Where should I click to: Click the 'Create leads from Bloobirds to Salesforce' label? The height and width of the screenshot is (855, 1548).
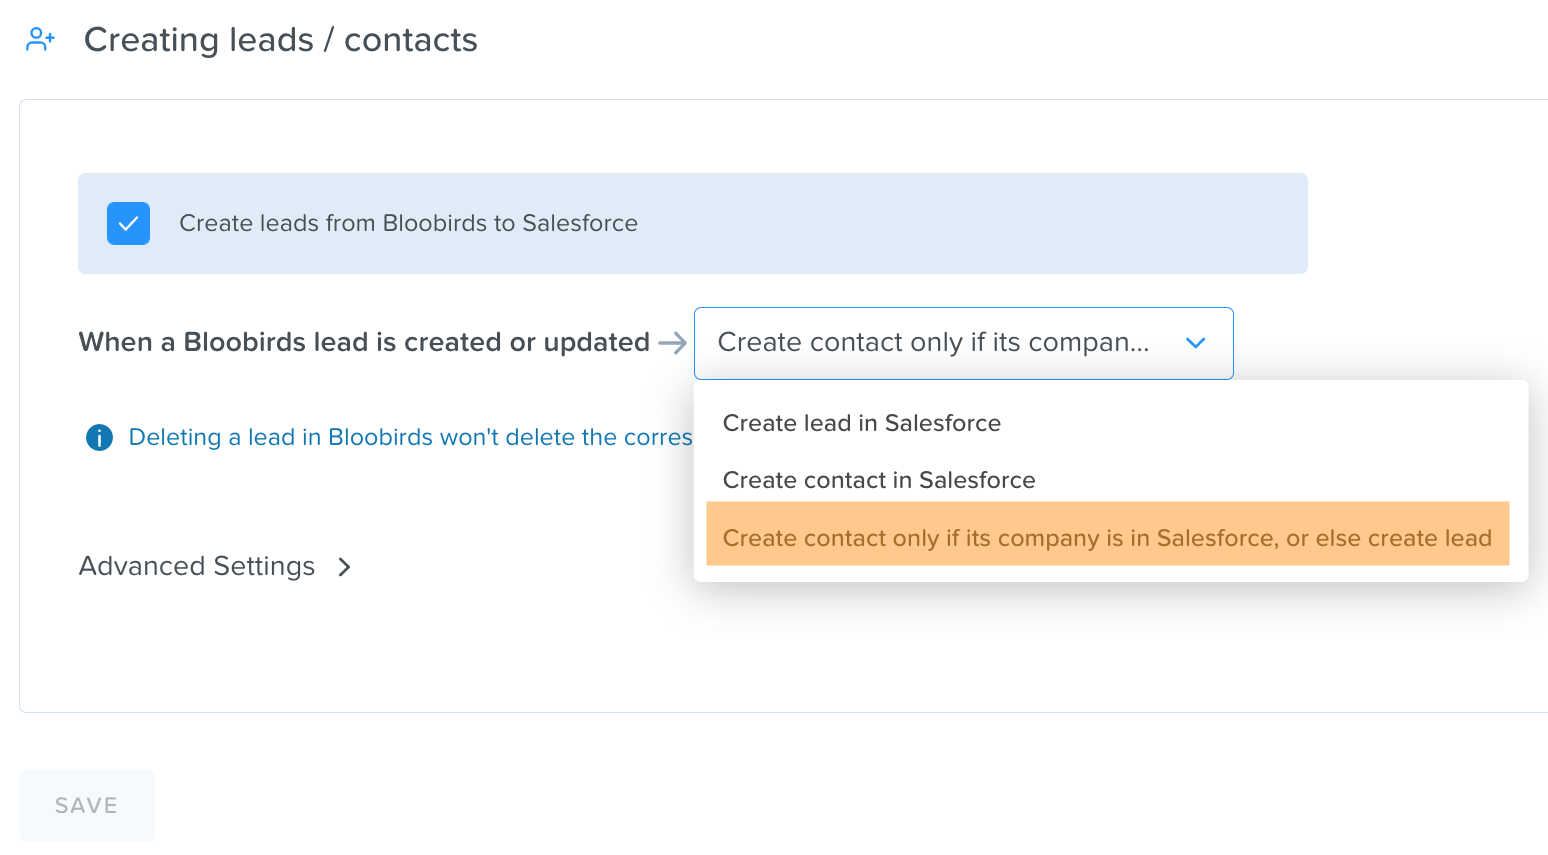coord(408,223)
